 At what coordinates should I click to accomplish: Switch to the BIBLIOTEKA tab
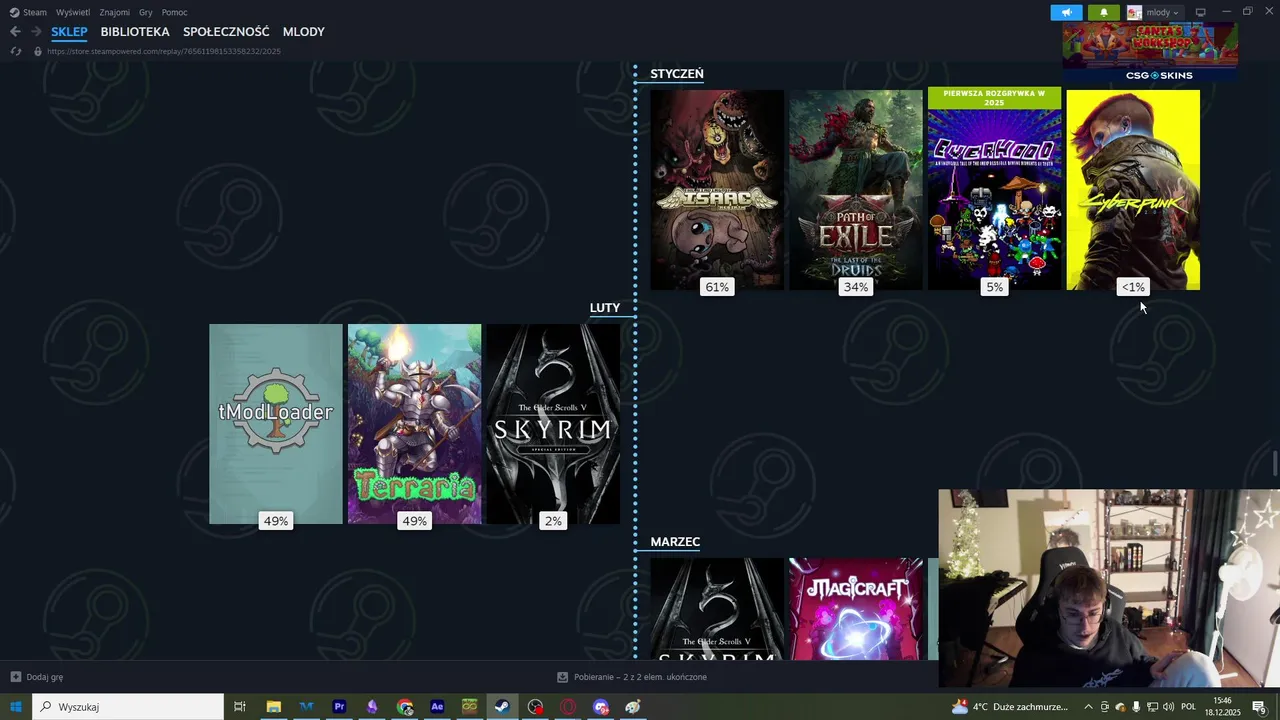[135, 32]
